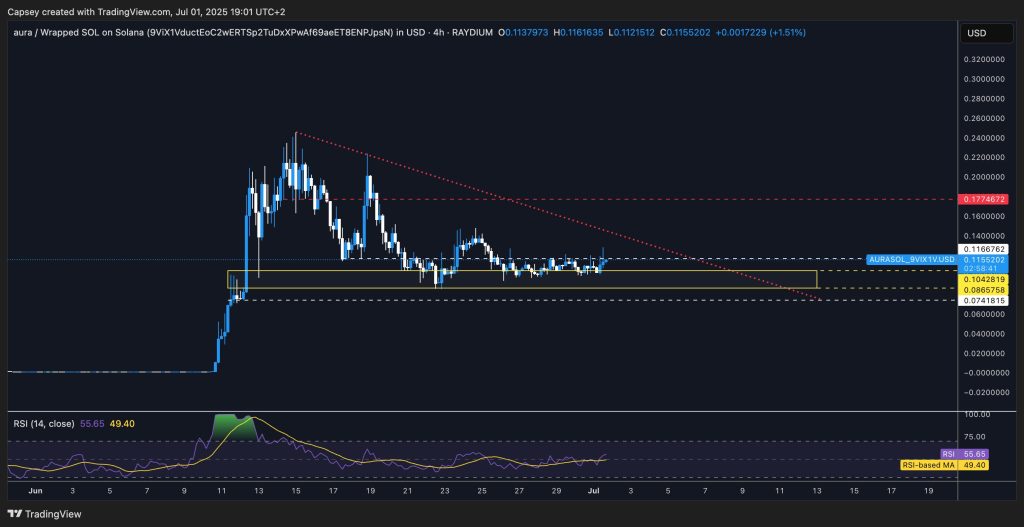Screen dimensions: 1024x527
Task: Click the Jun label on the time axis
Action: click(35, 490)
